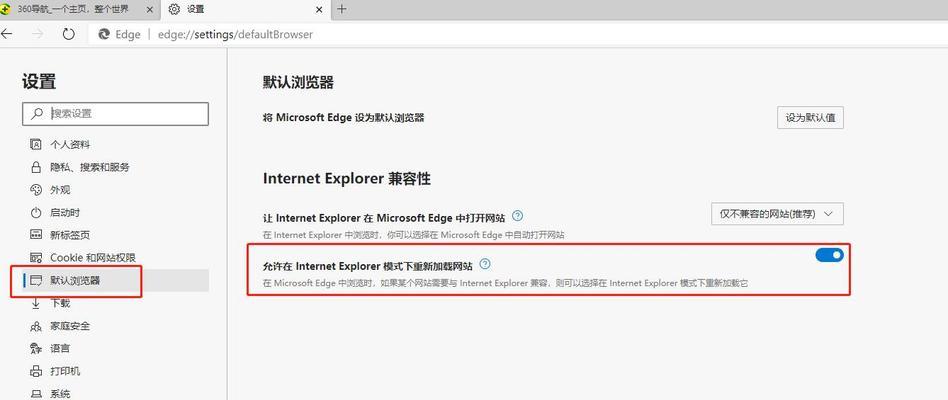Click the 个人资料 profile icon
Viewport: 948px width, 400px height.
tap(36, 144)
